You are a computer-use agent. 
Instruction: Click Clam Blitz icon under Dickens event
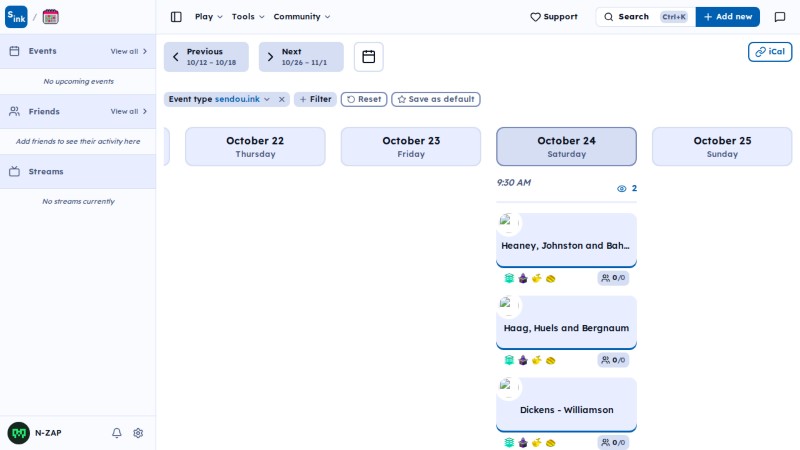tap(551, 442)
